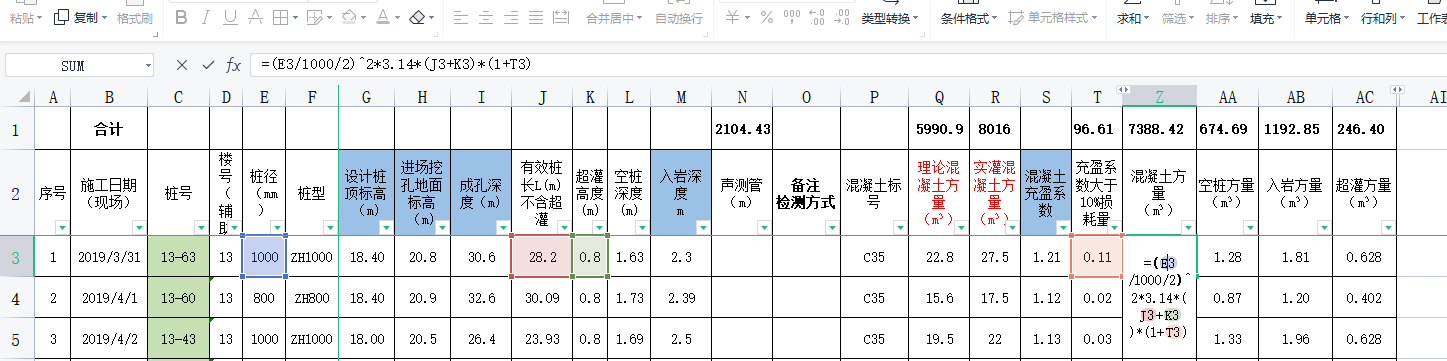The width and height of the screenshot is (1447, 361).
Task: Select cell with pile number 13-63
Action: (x=178, y=257)
